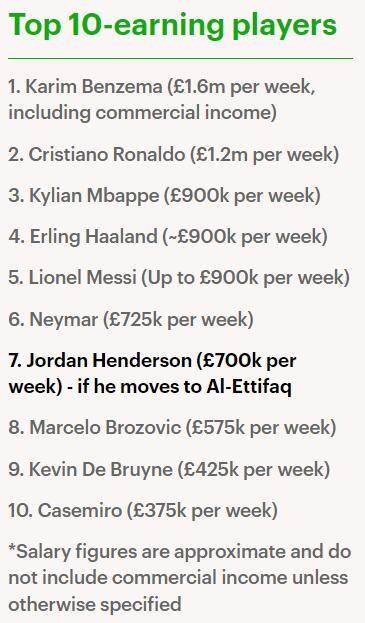
Task: Click the 'including commercial income' text line
Action: 142,112
